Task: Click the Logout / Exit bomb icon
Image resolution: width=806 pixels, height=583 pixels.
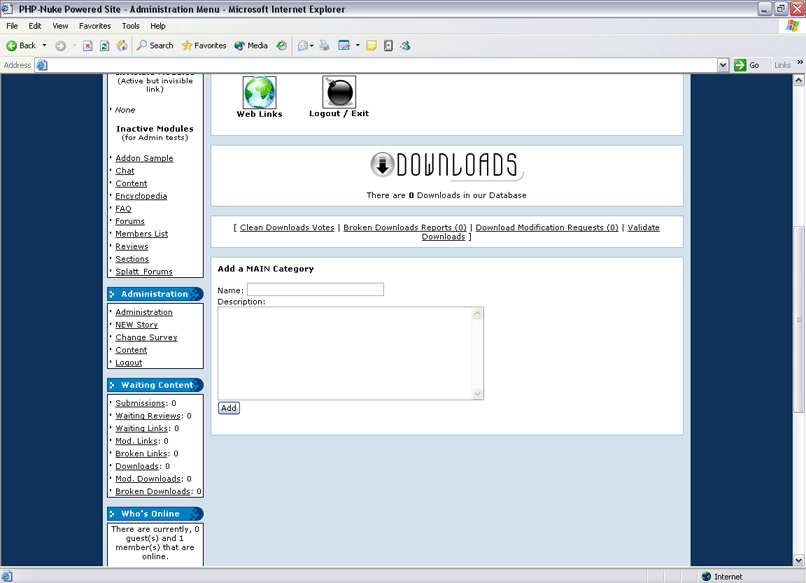Action: (339, 92)
